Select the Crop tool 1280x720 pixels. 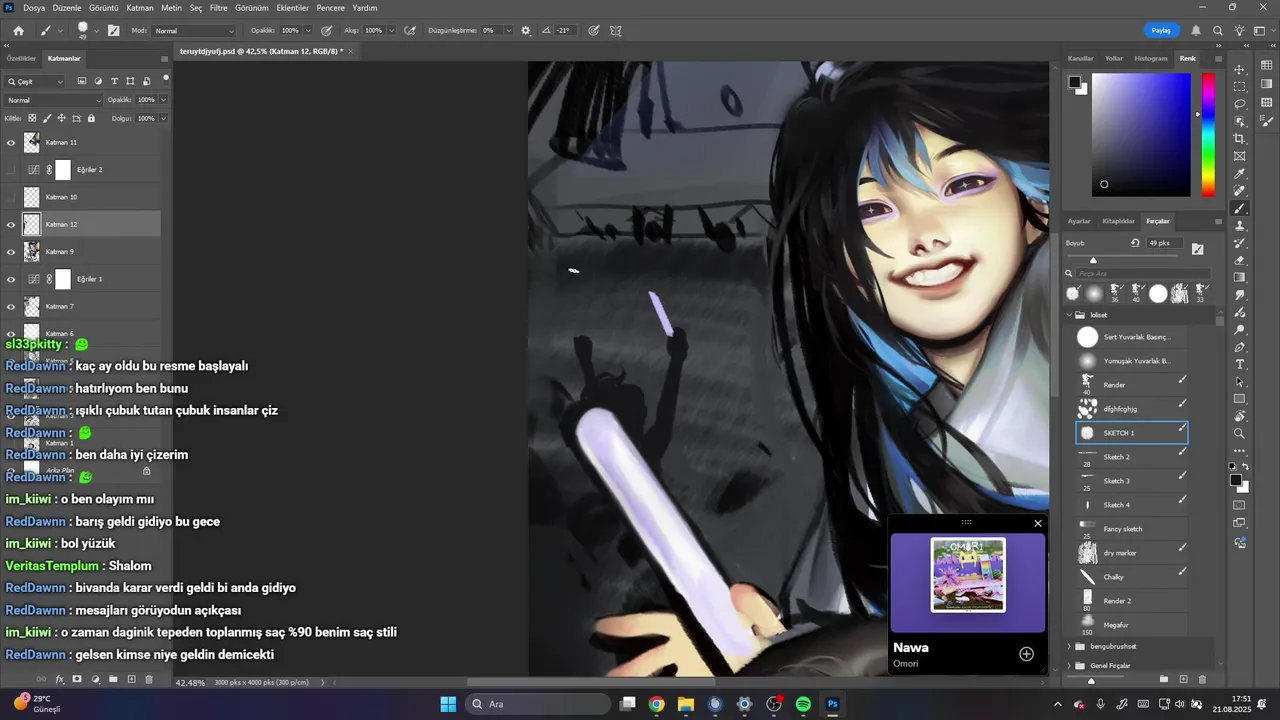1240,139
